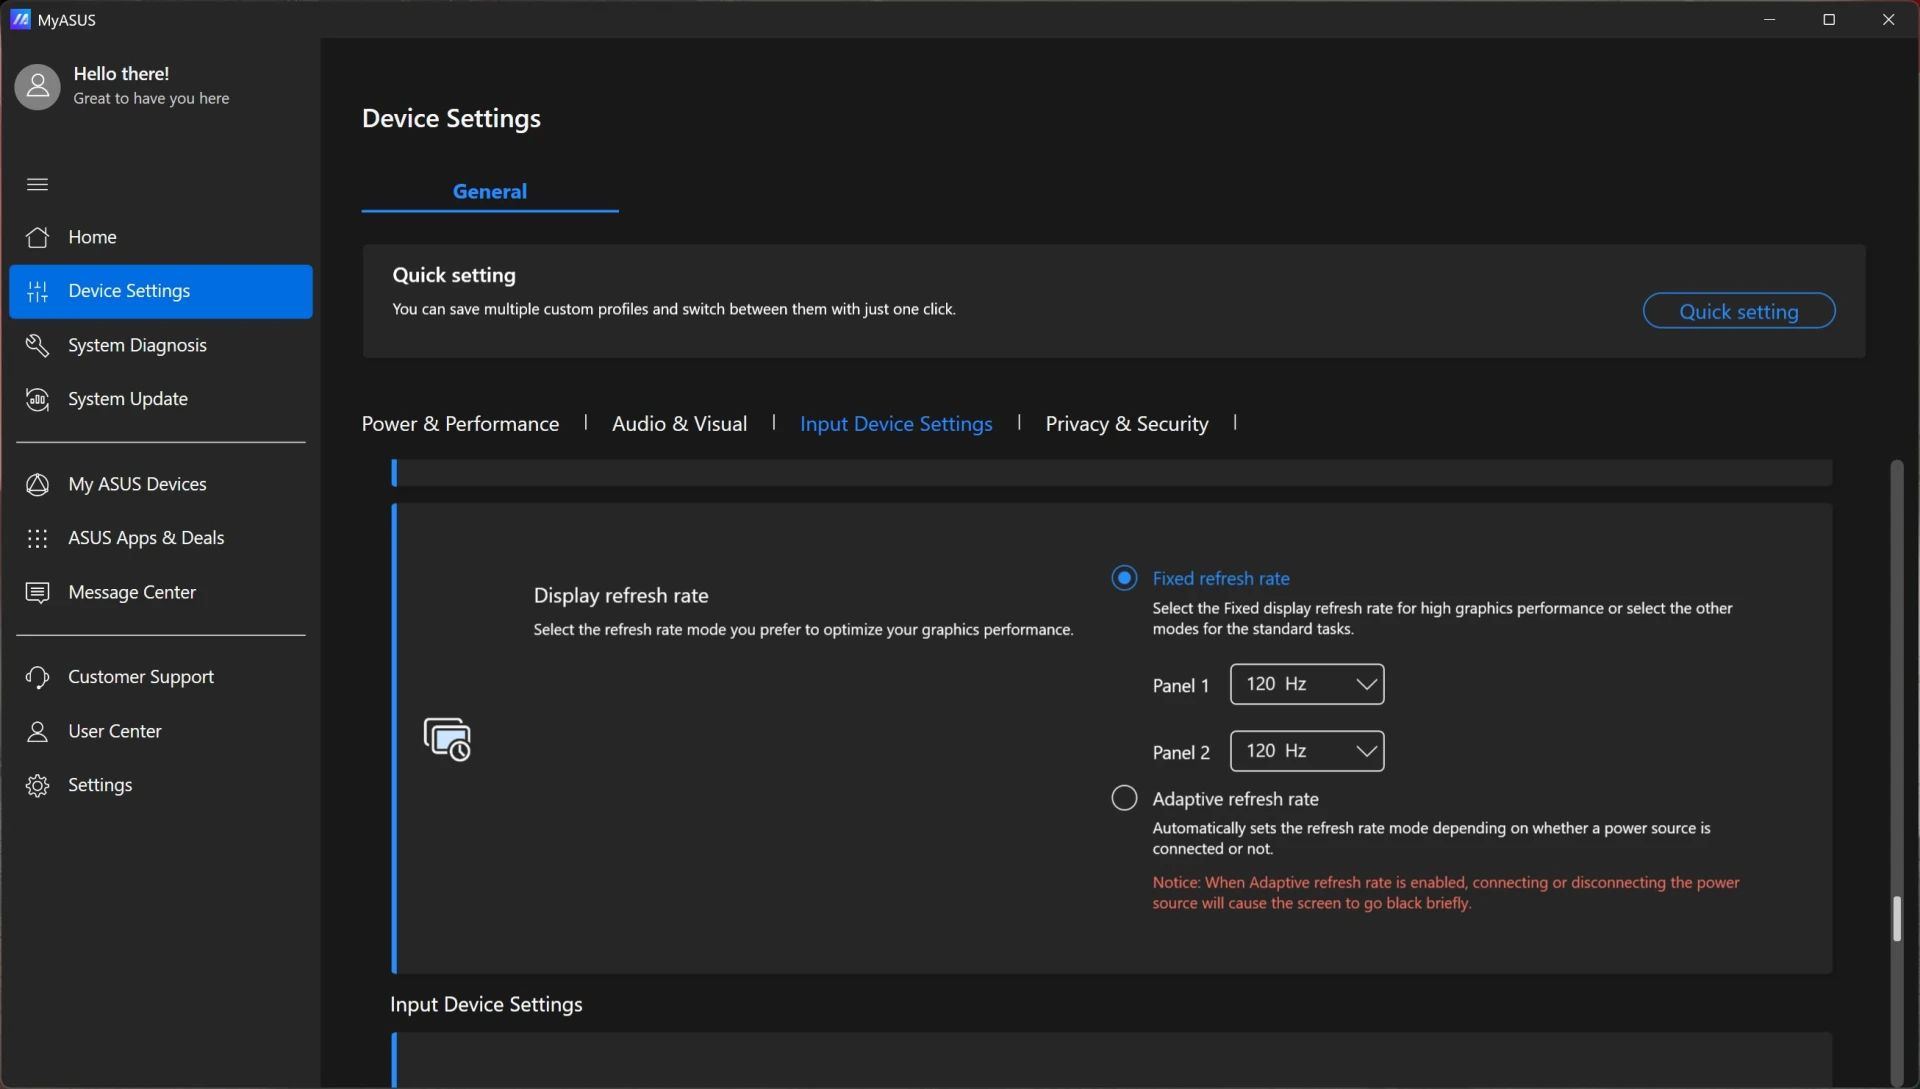Go to Privacy & Security section
Screen dimensions: 1920x1089
(x=1127, y=424)
